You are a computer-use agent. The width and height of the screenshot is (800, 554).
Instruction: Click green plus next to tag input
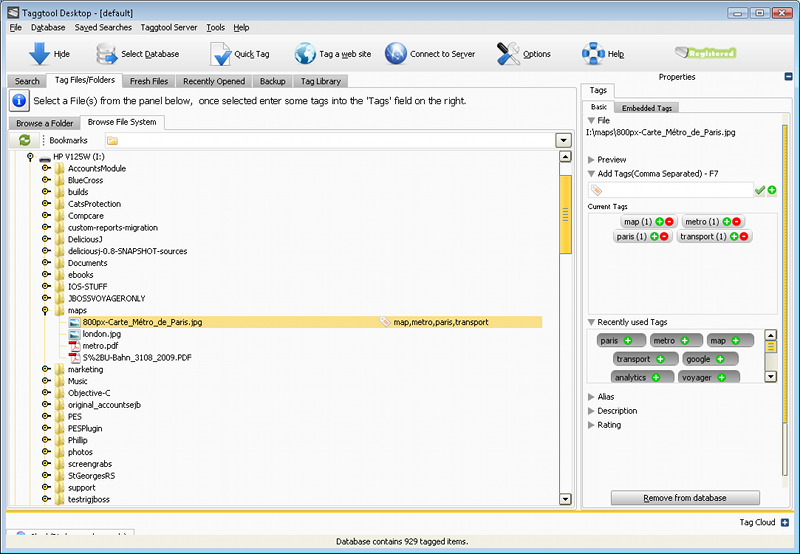coord(772,190)
